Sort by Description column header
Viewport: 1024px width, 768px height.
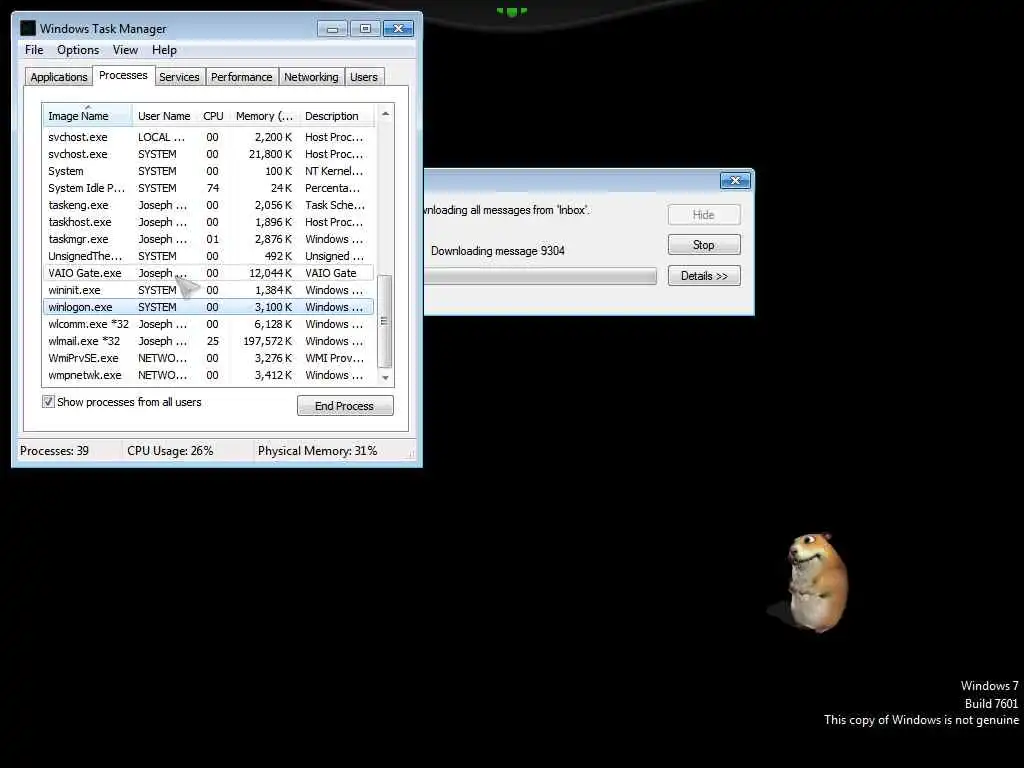(x=337, y=116)
